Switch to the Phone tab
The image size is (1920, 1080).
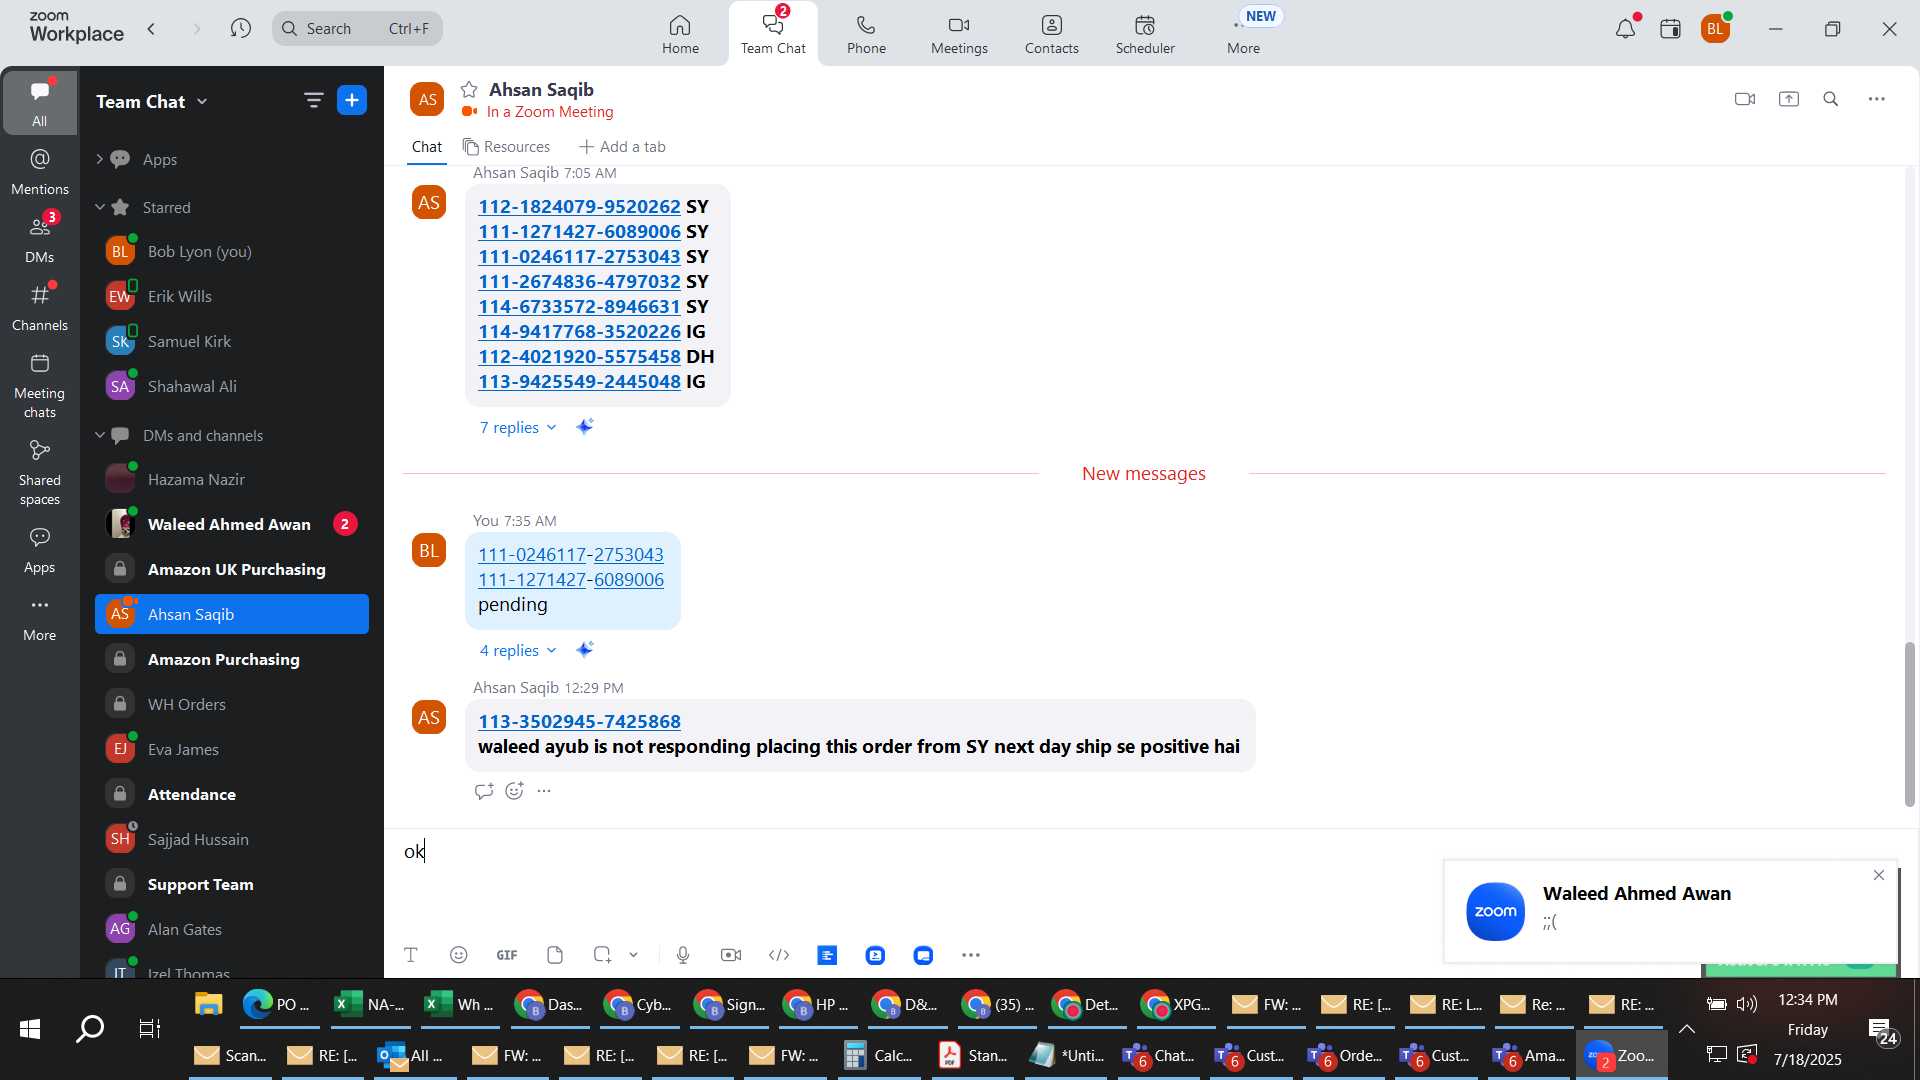(866, 34)
